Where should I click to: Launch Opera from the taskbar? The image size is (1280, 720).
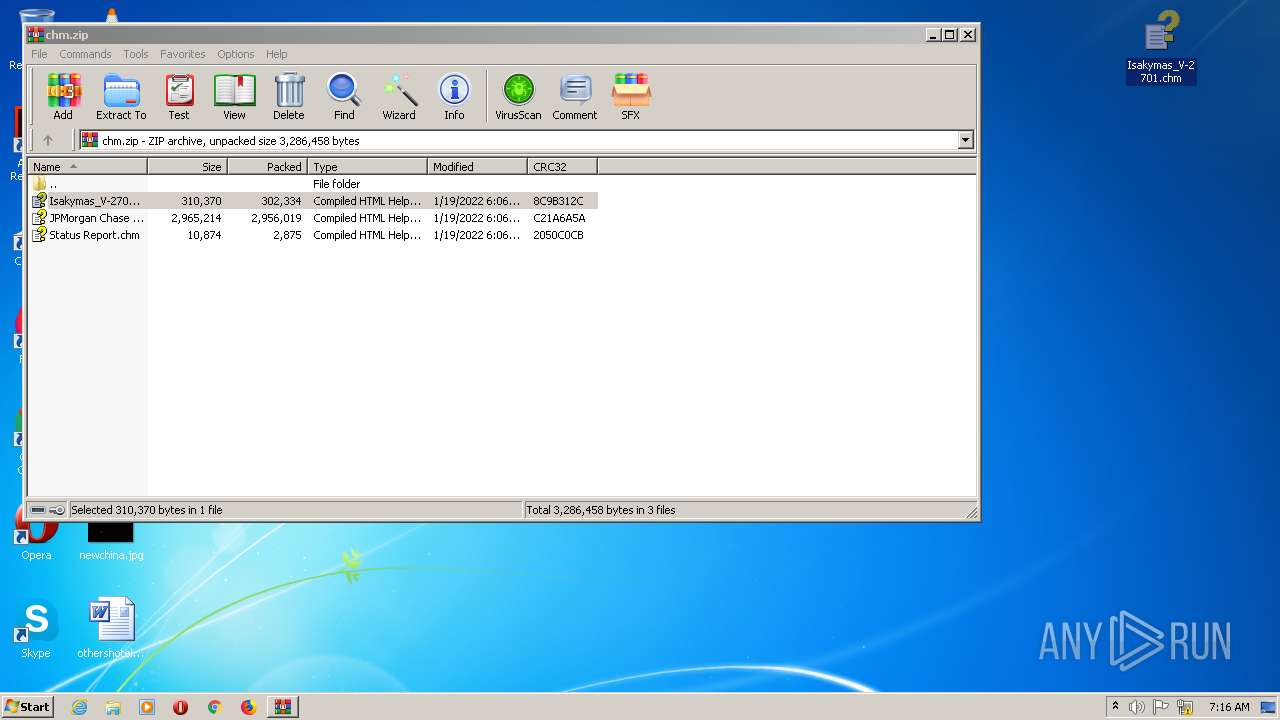tap(181, 707)
